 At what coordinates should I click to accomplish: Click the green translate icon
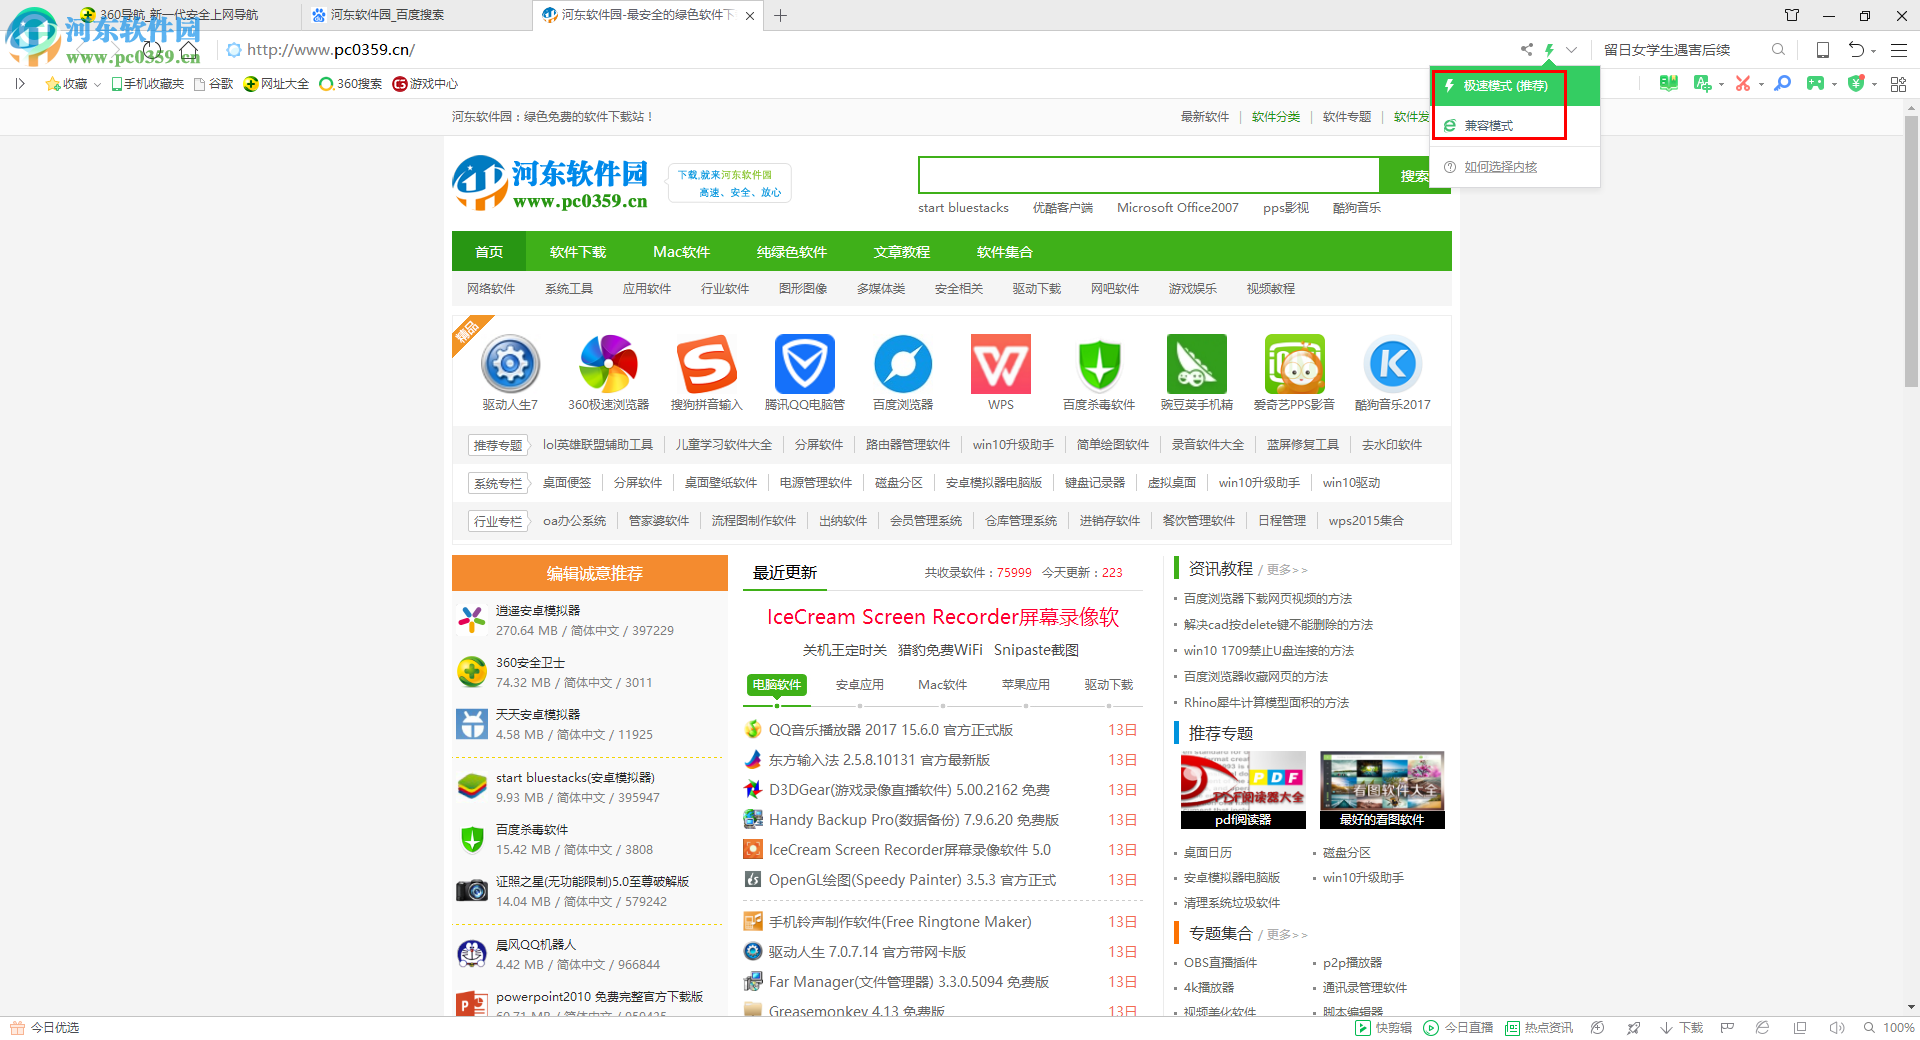pyautogui.click(x=1703, y=84)
